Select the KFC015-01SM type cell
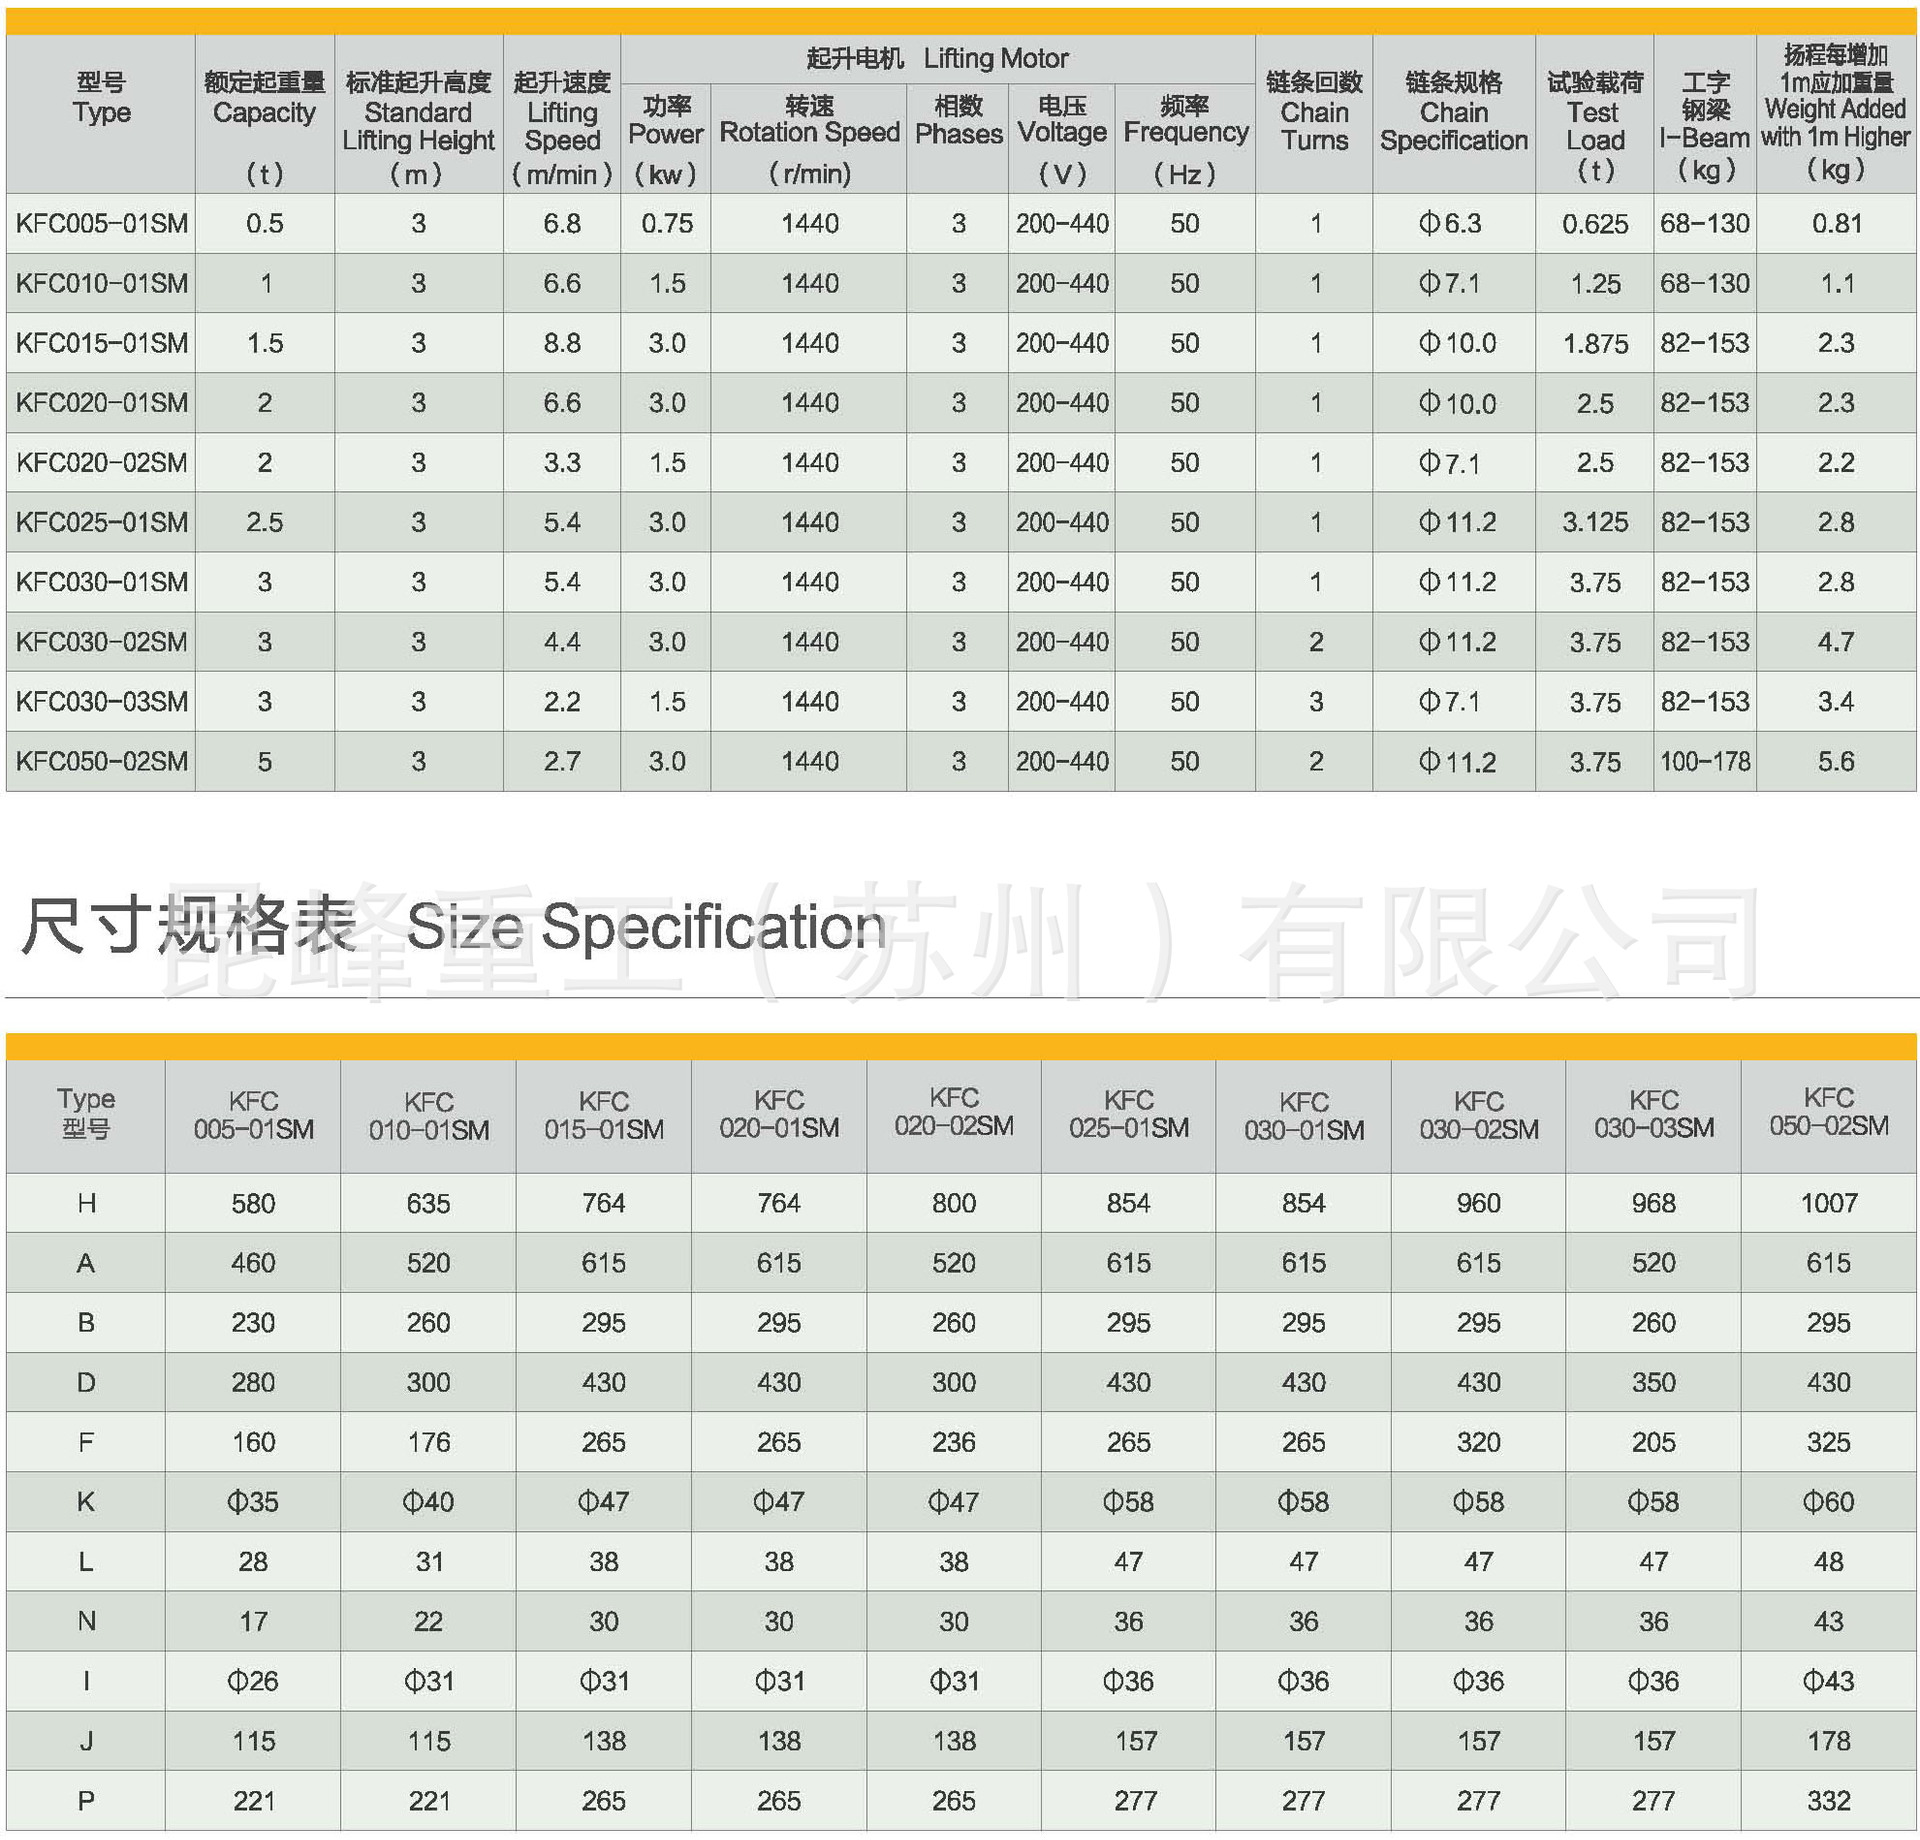 point(101,343)
